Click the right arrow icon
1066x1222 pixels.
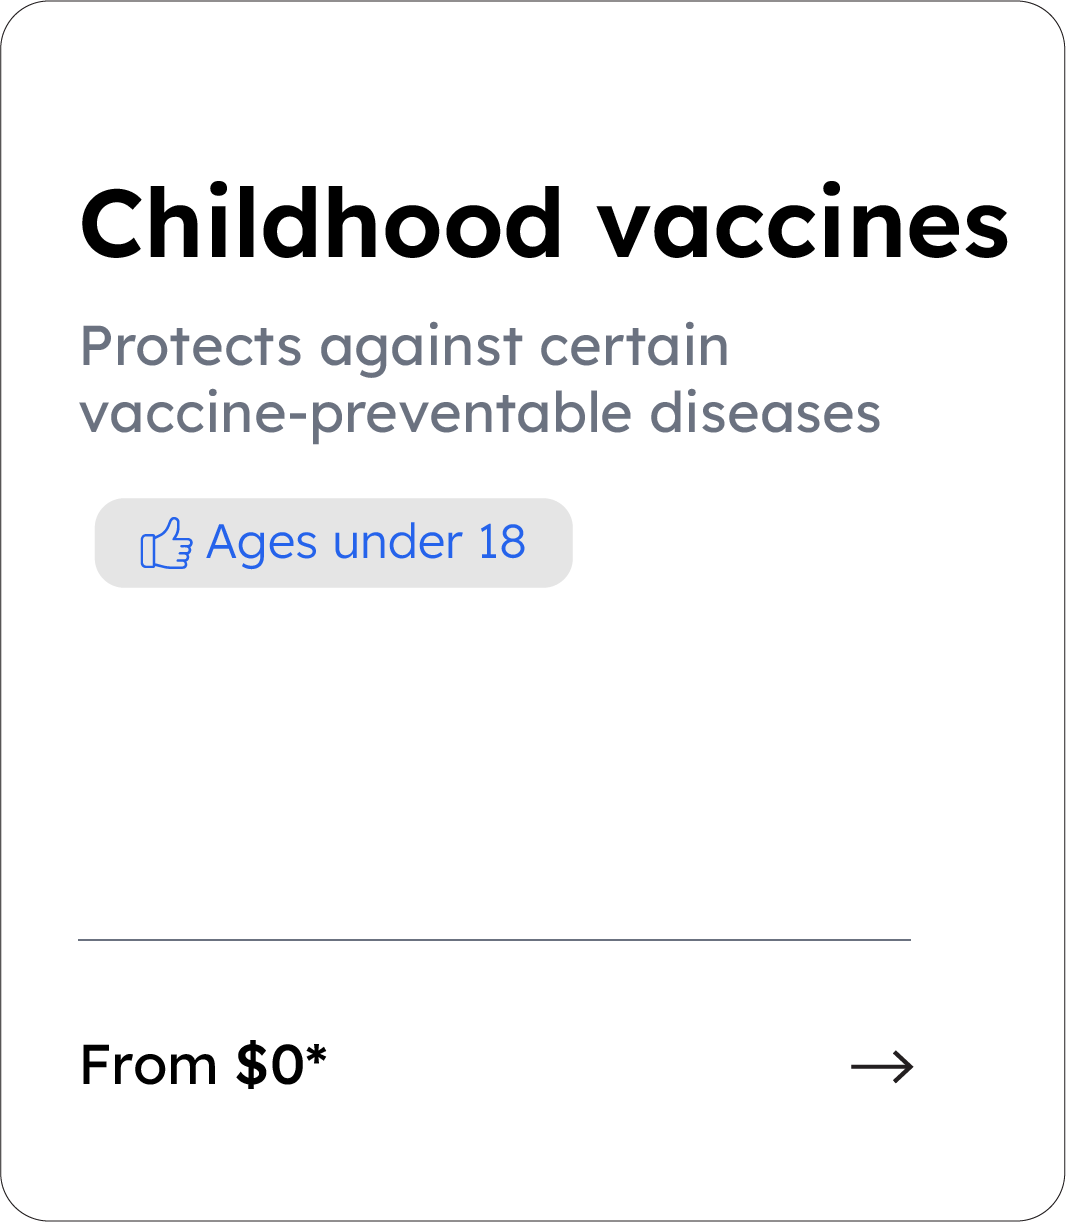[x=882, y=1067]
